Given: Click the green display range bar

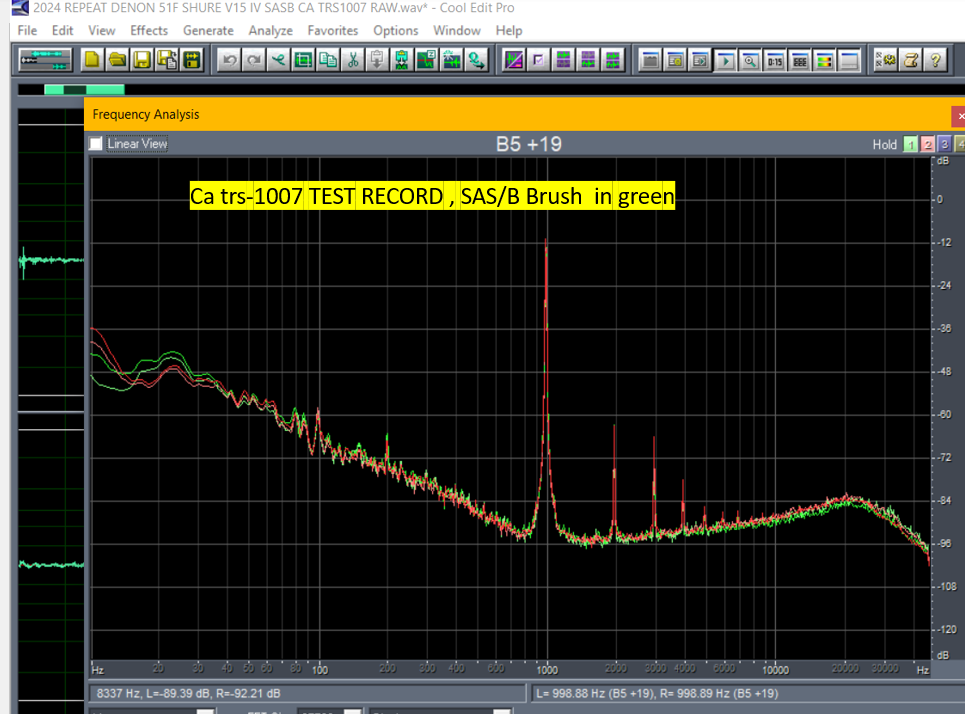Looking at the screenshot, I should point(85,90).
